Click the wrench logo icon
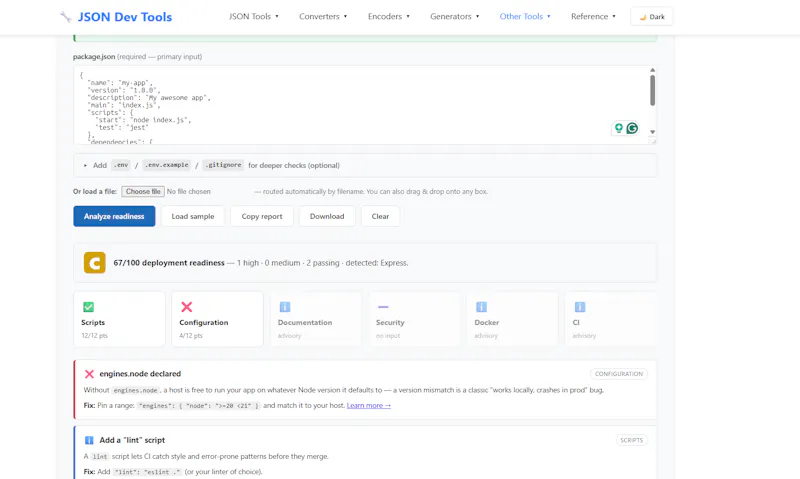This screenshot has height=479, width=800. tap(65, 17)
